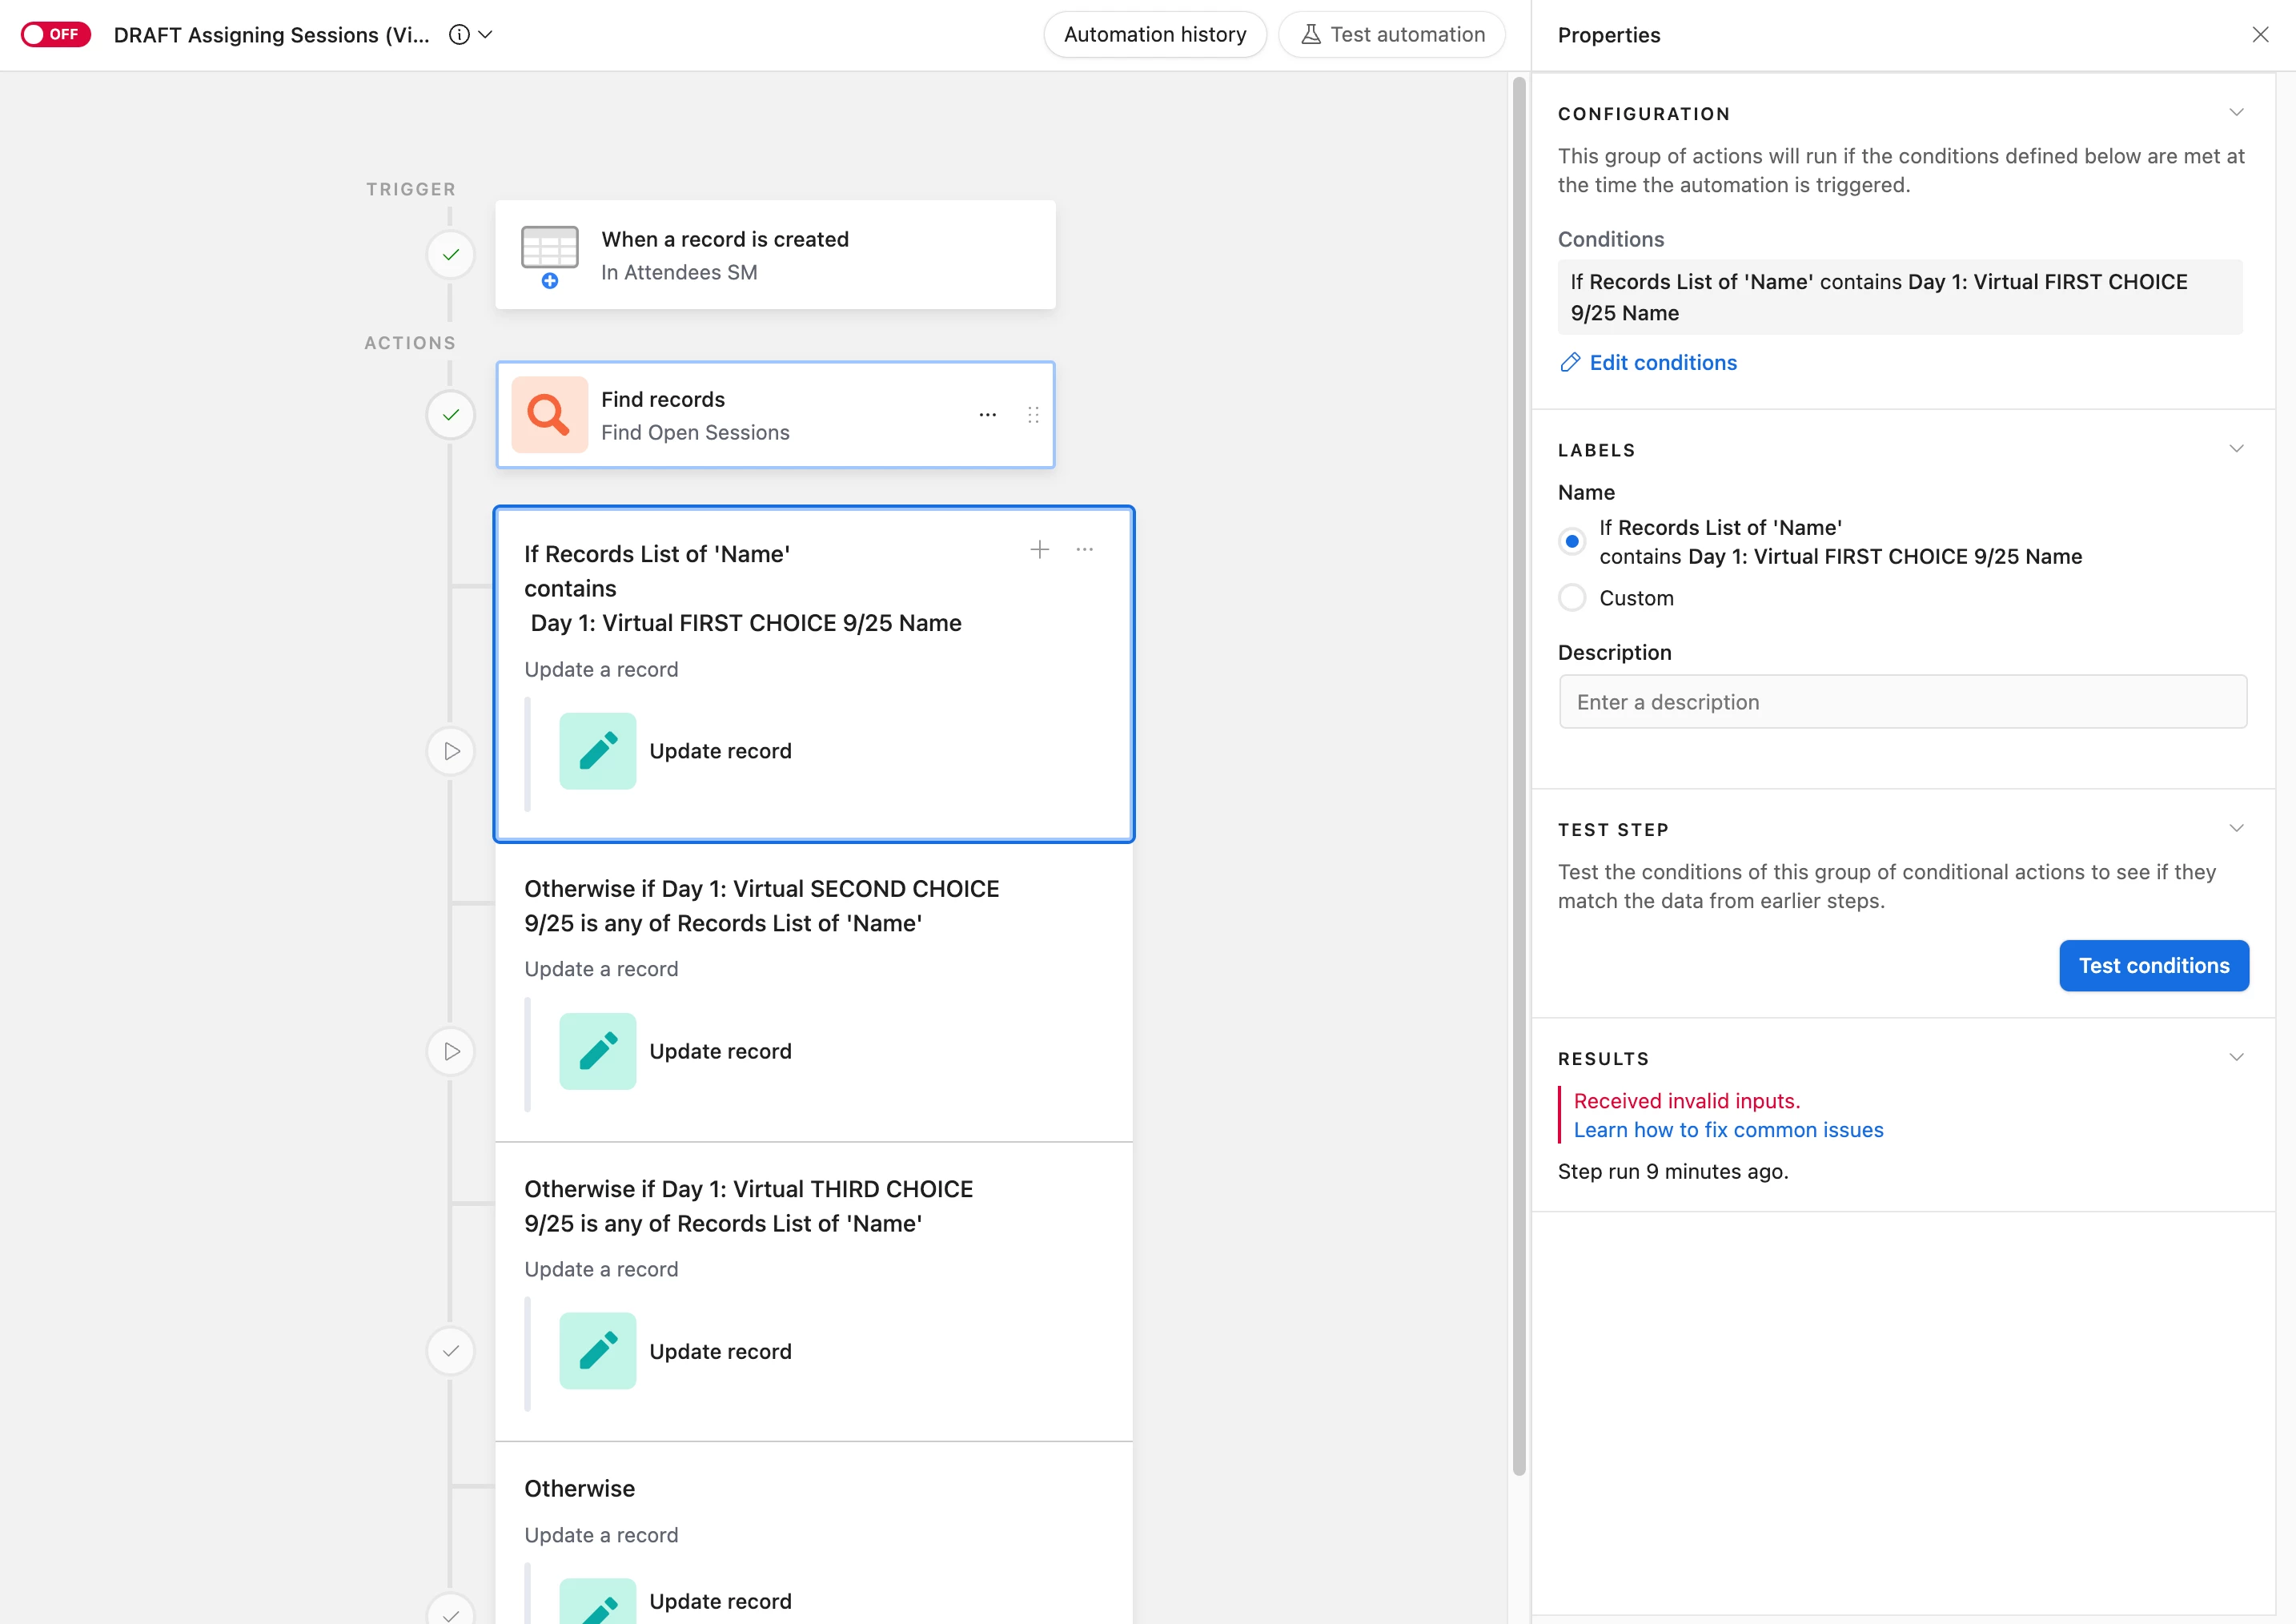This screenshot has width=2296, height=1624.
Task: Run the first Update record play button
Action: pyautogui.click(x=451, y=751)
